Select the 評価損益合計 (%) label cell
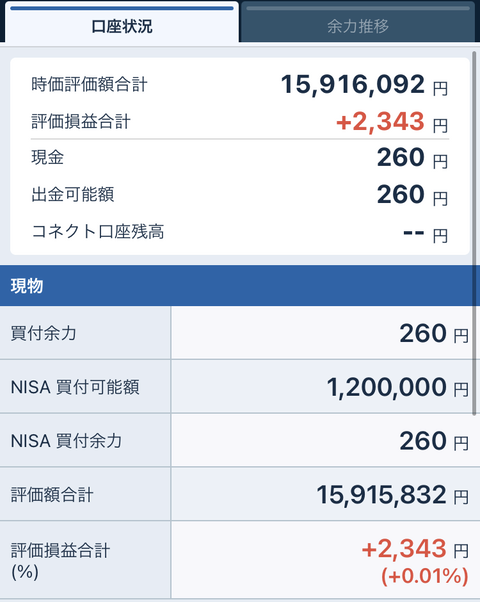Image resolution: width=480 pixels, height=602 pixels. [x=85, y=560]
